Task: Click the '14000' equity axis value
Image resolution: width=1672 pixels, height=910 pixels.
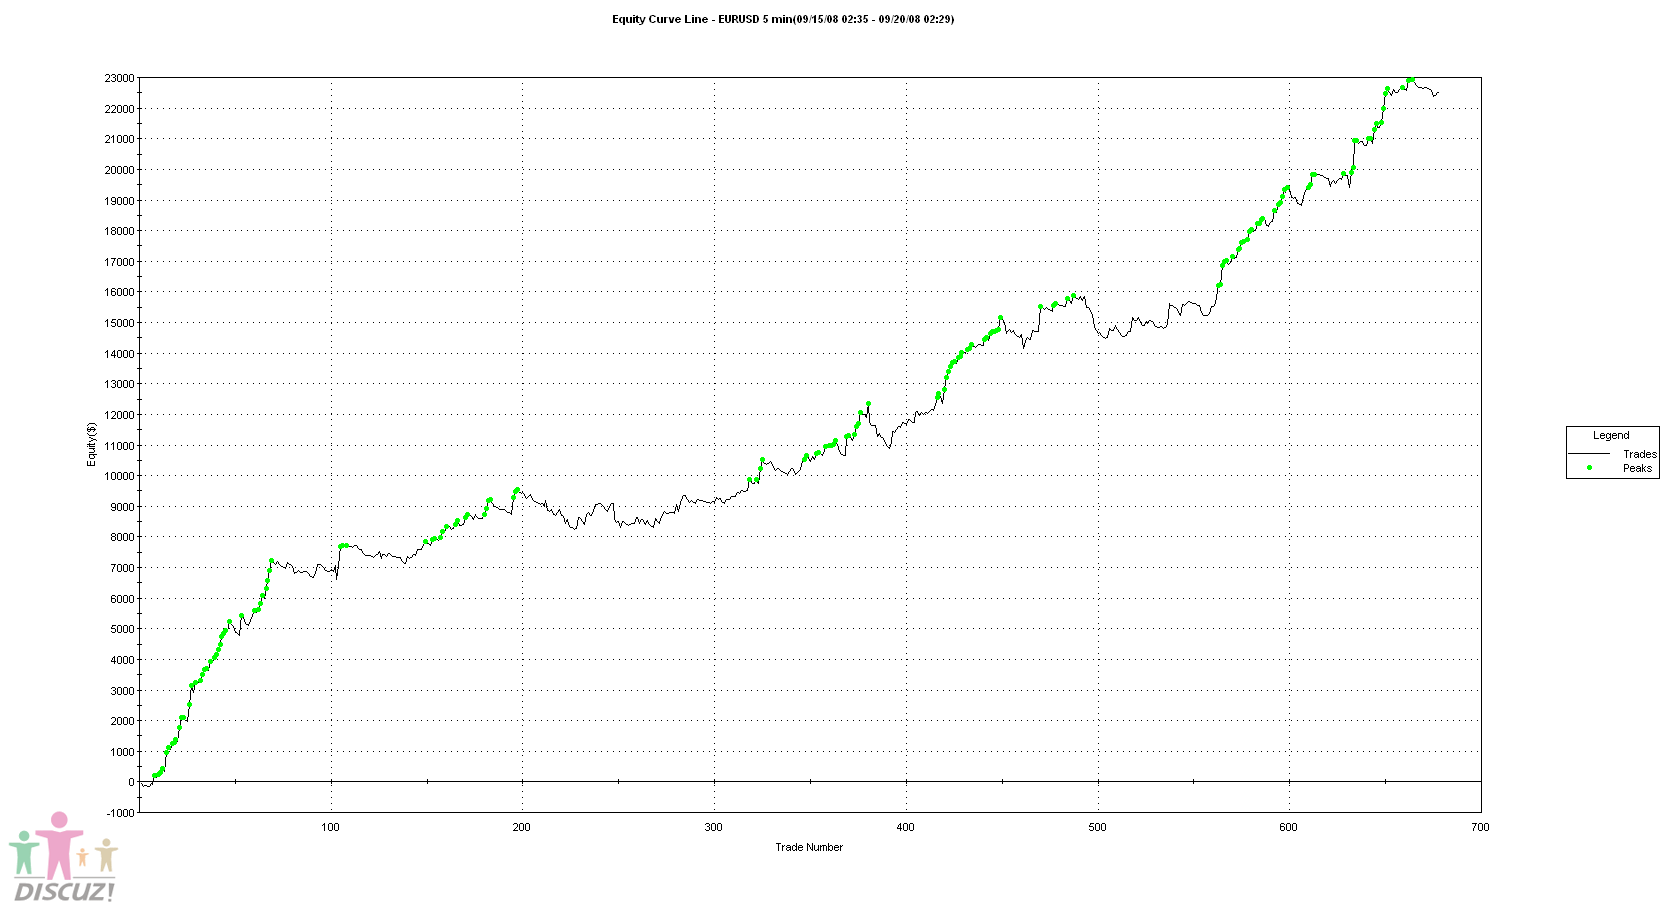Action: click(119, 354)
